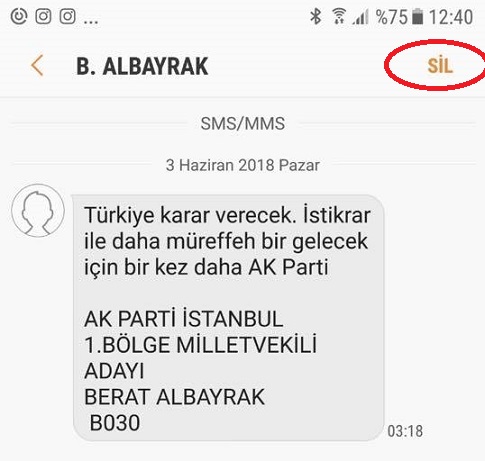Tap the BERAT ALBAYRAK line in message

coord(174,397)
